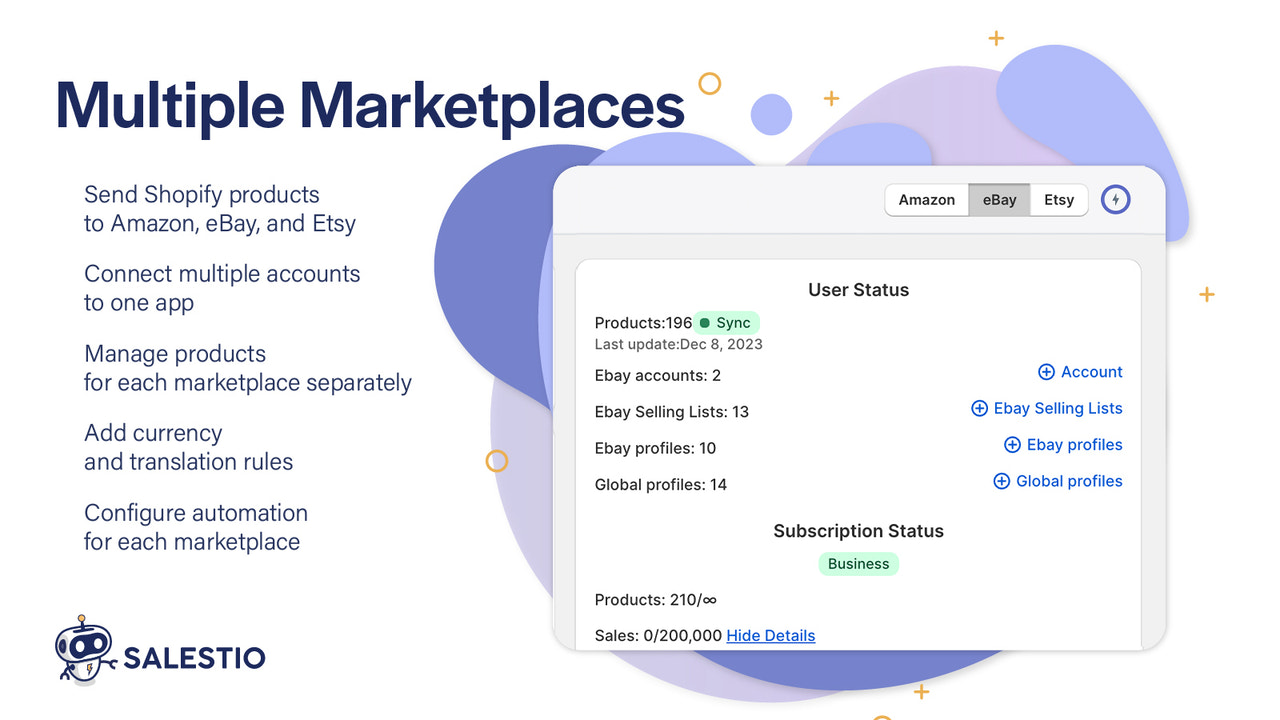Click the lightning bolt icon in the toolbar
This screenshot has height=720, width=1280.
[x=1115, y=199]
